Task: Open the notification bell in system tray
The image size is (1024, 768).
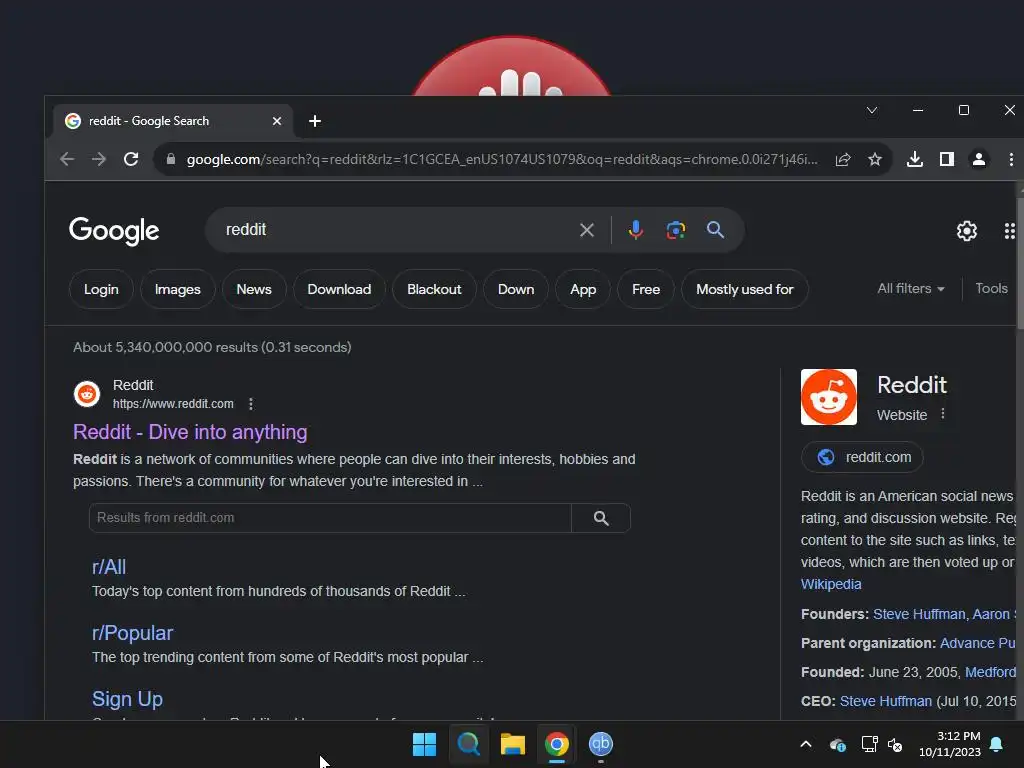Action: coord(997,744)
